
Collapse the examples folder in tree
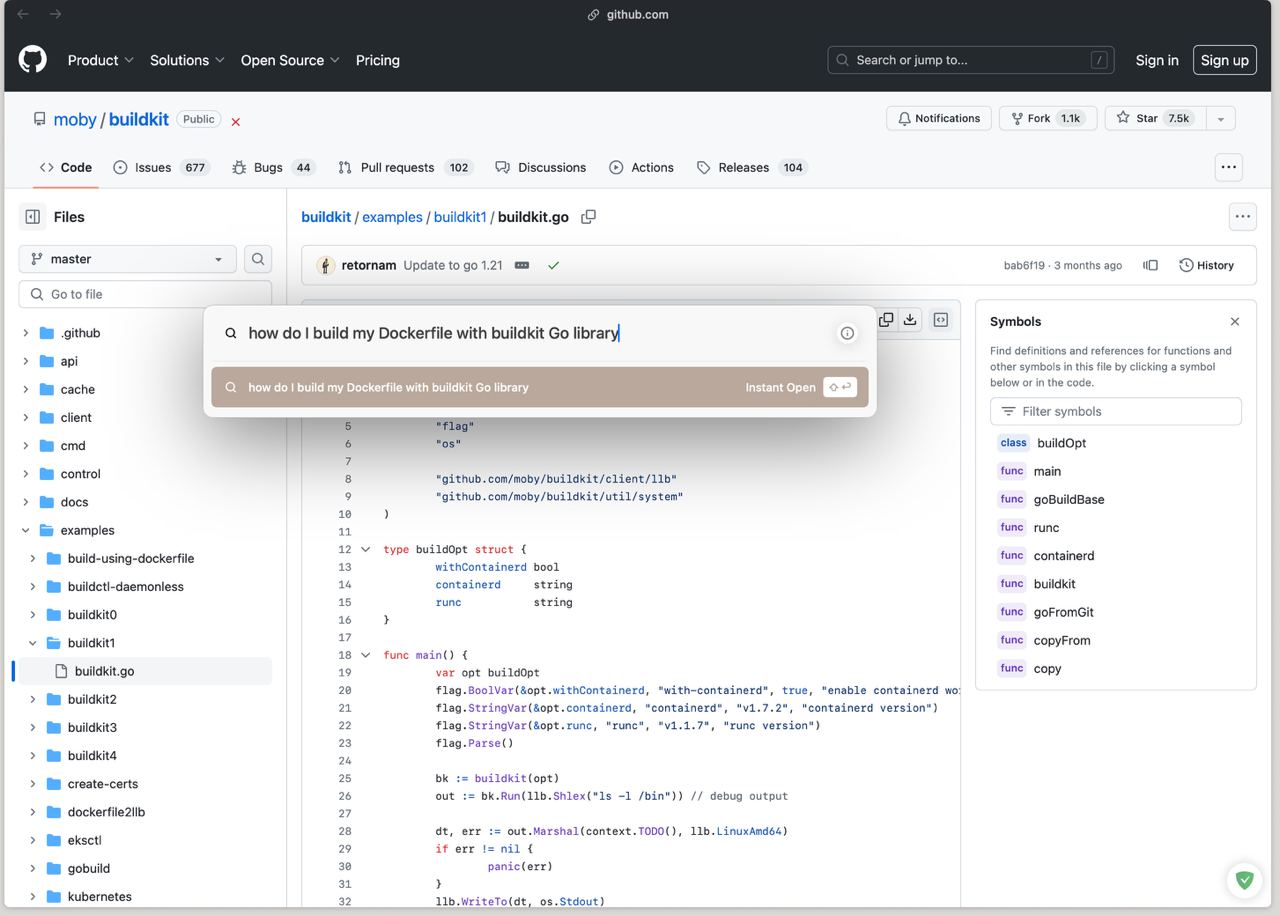point(26,530)
